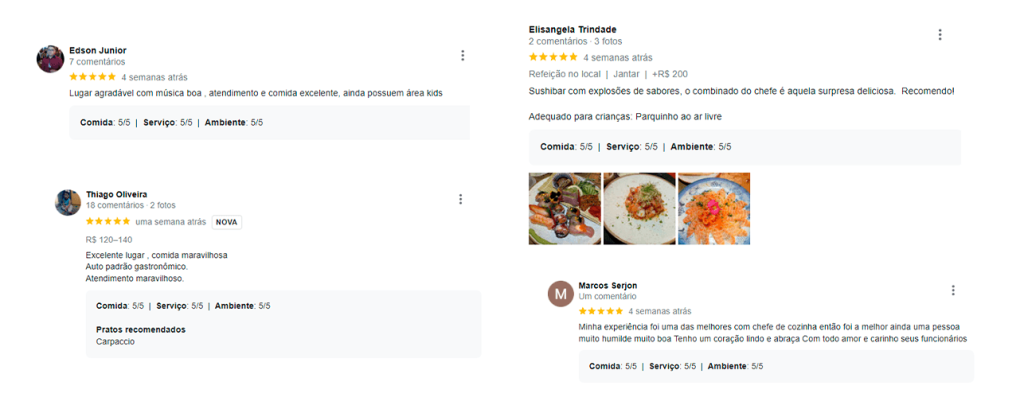Open the sushi platter photo thumbnail
The image size is (1024, 413).
pos(565,208)
